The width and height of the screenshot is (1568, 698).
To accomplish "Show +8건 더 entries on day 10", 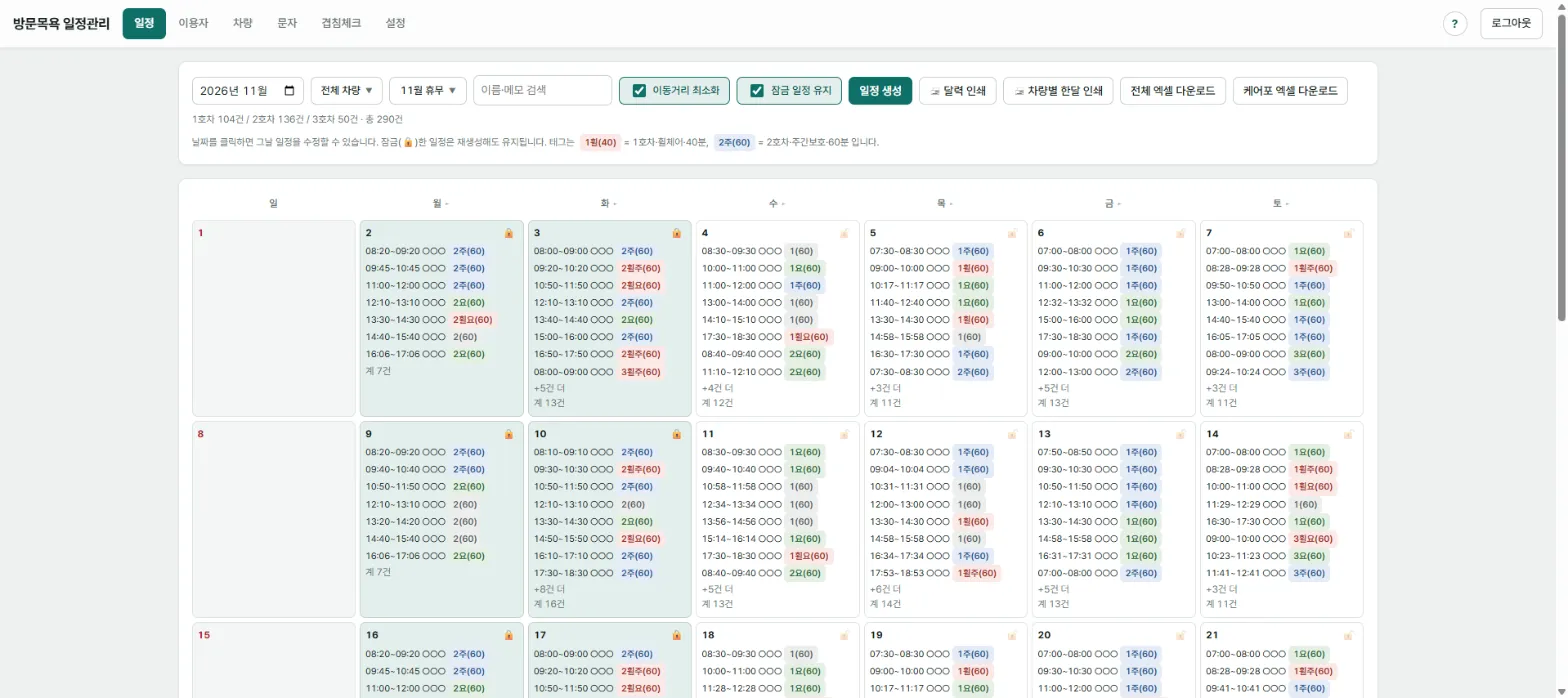I will point(549,589).
